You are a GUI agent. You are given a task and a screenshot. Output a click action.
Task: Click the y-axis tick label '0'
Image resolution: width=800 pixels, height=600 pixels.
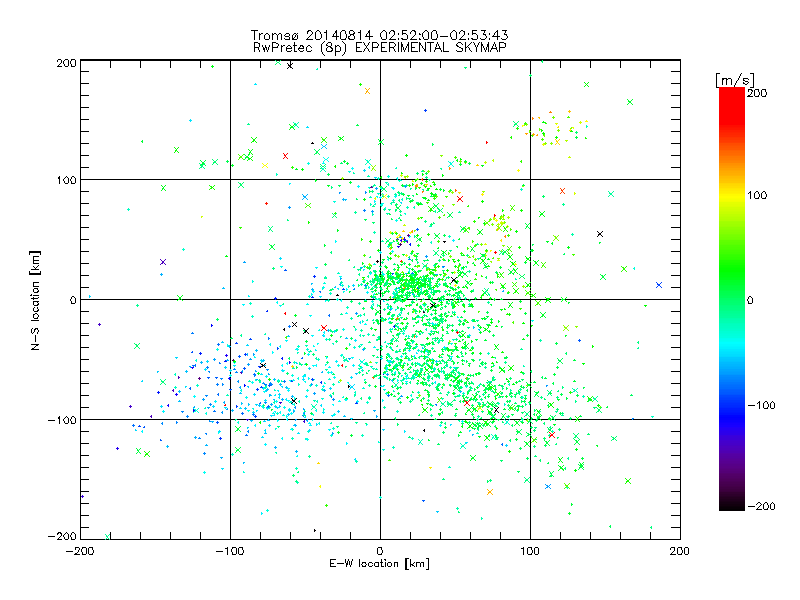pos(73,301)
